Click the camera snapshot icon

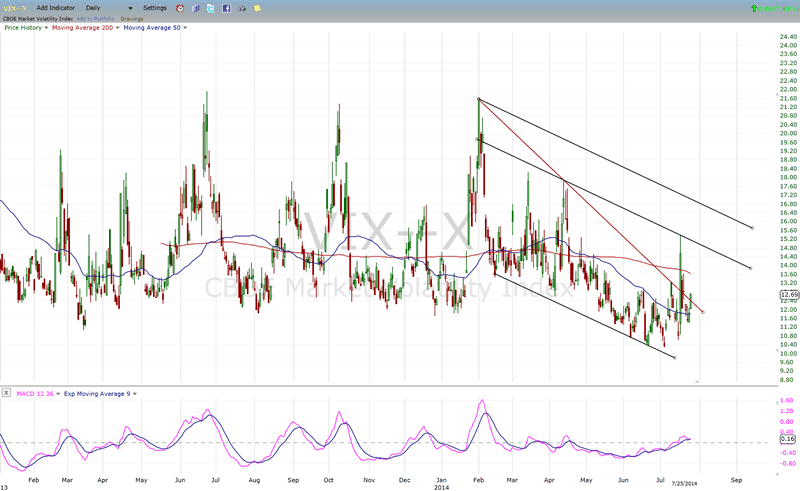(242, 8)
